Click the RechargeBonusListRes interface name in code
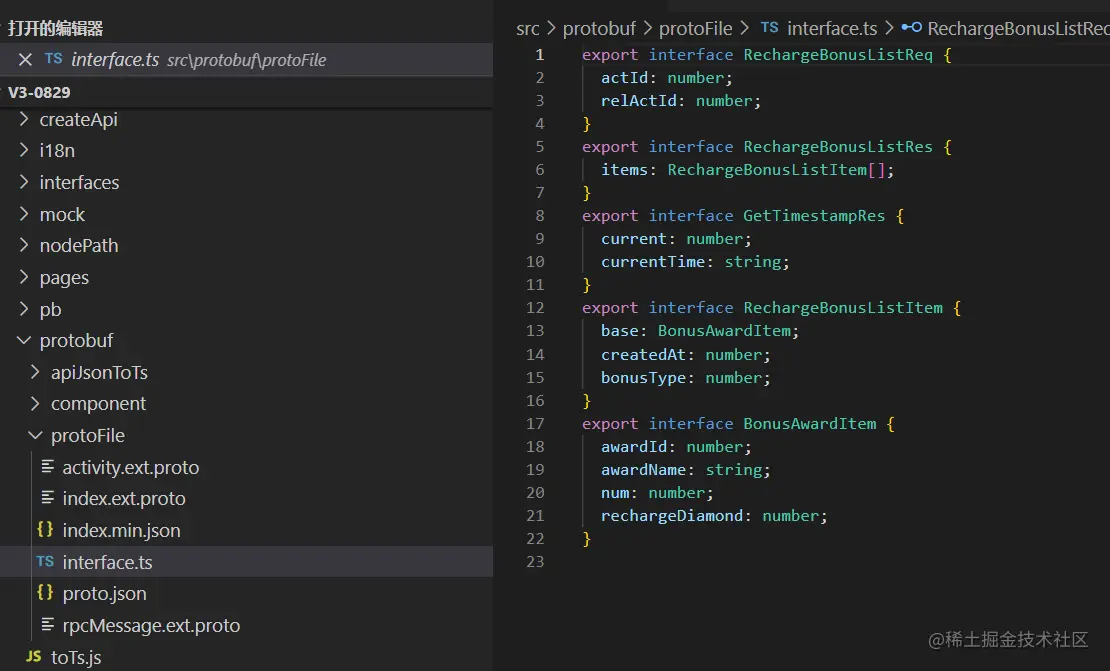This screenshot has height=671, width=1110. (x=837, y=147)
